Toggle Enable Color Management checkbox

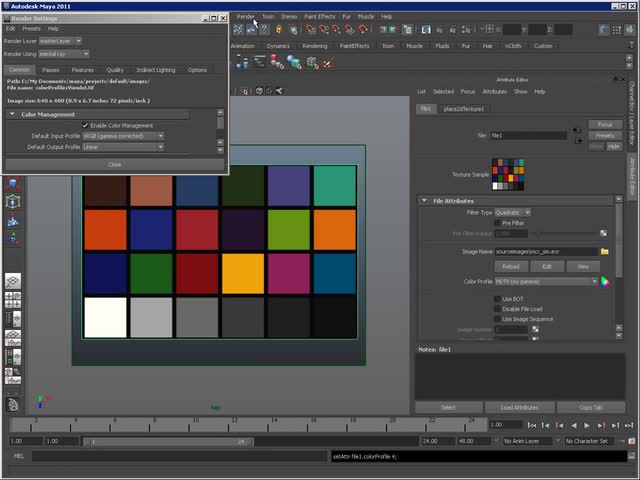pyautogui.click(x=85, y=125)
